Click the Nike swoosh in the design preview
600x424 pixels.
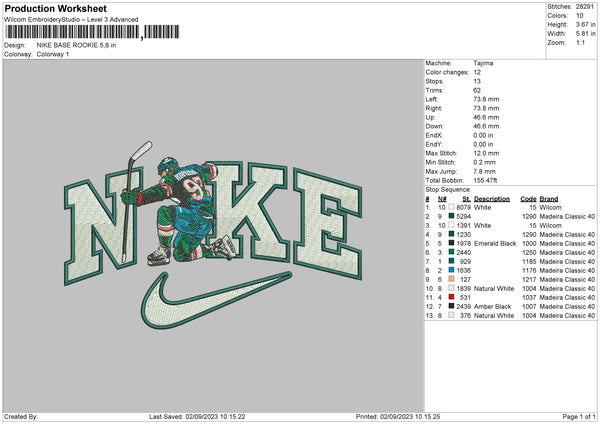[x=216, y=300]
